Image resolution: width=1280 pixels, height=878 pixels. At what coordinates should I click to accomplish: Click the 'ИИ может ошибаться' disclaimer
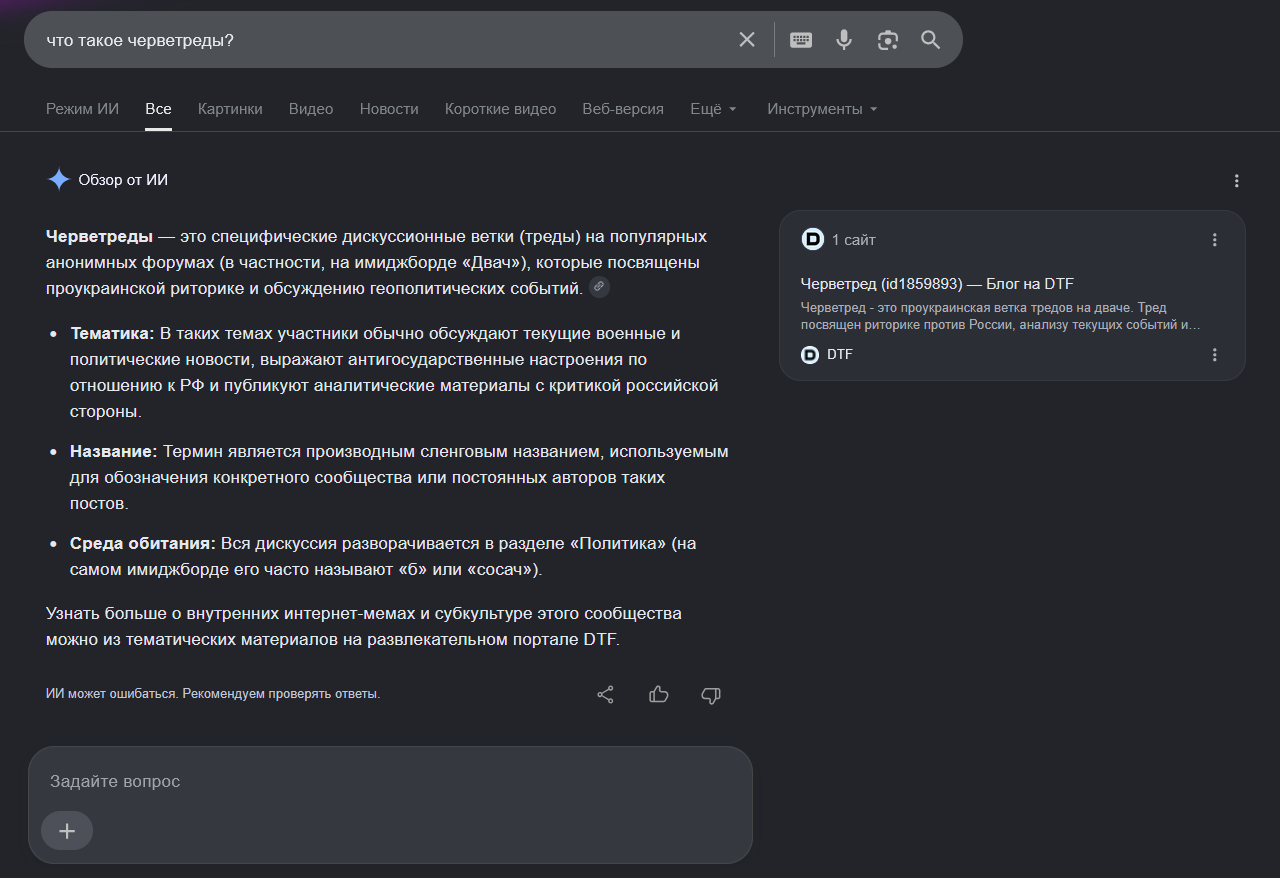click(213, 693)
